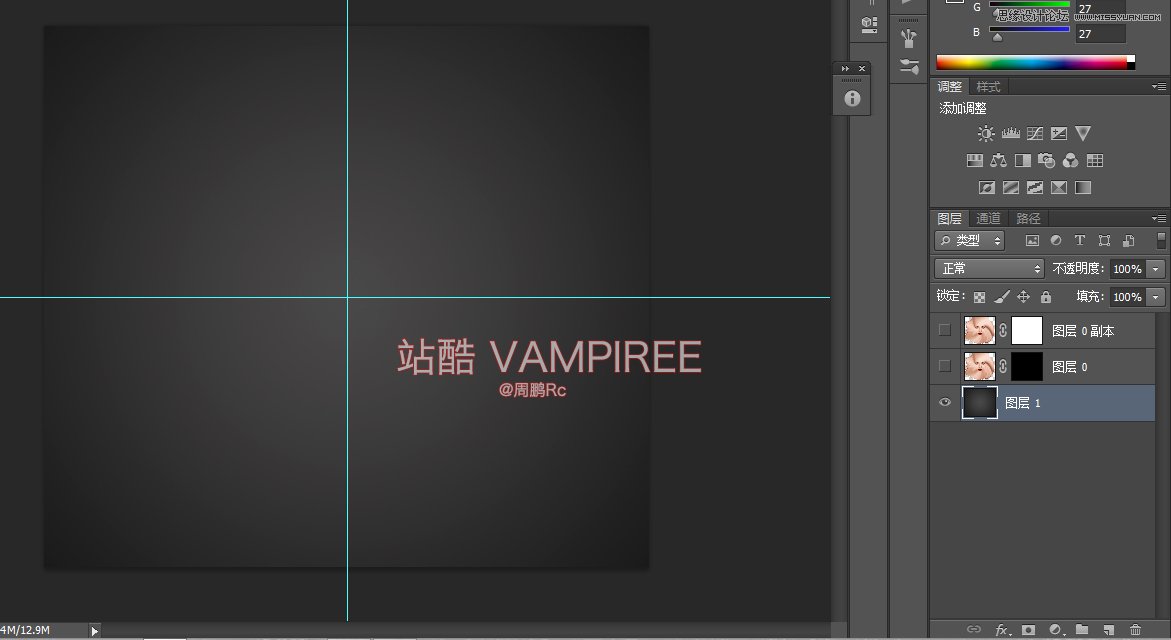This screenshot has height=640, width=1171.
Task: Add a Threshold adjustment layer
Action: coord(1034,187)
